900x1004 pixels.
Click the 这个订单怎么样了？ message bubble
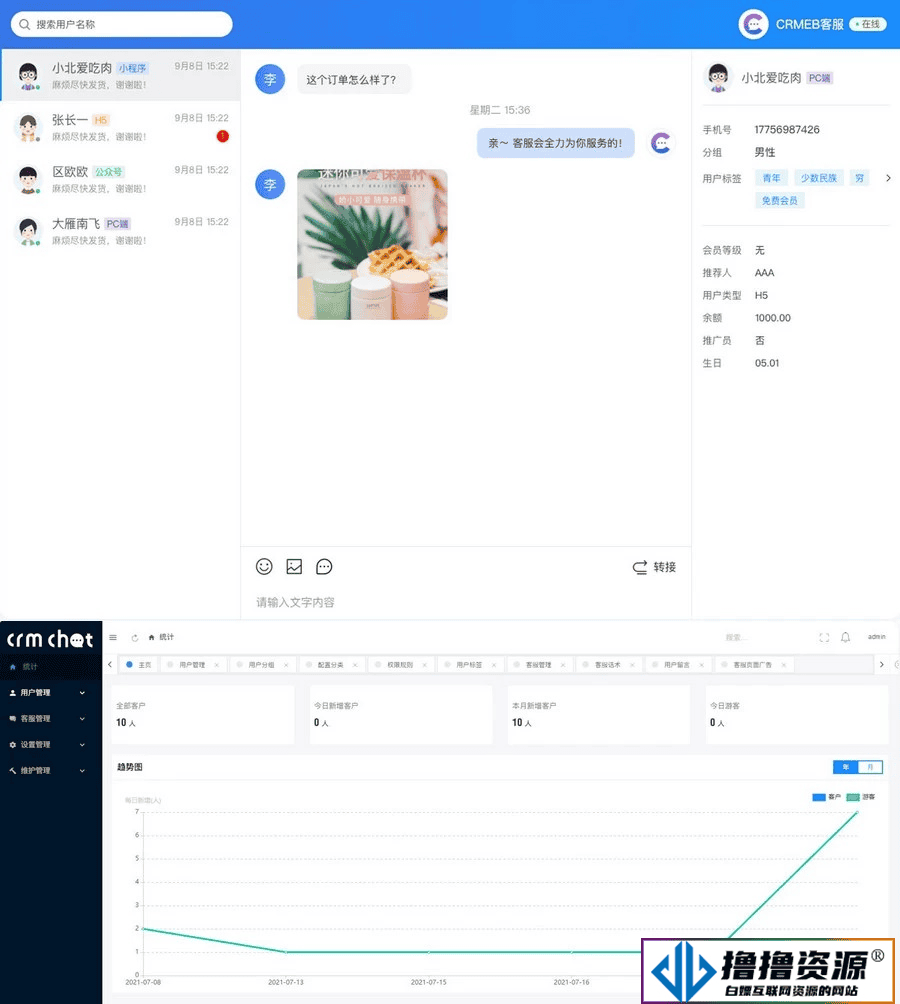coord(354,79)
